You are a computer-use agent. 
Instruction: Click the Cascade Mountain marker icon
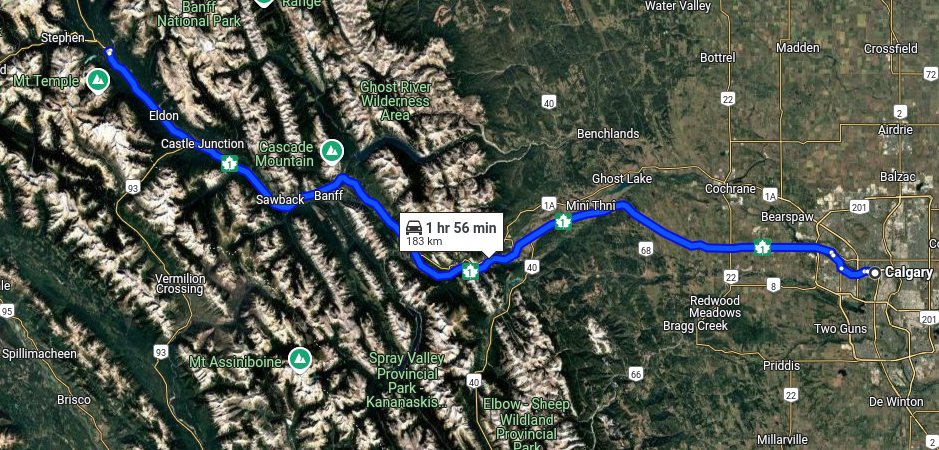click(330, 151)
